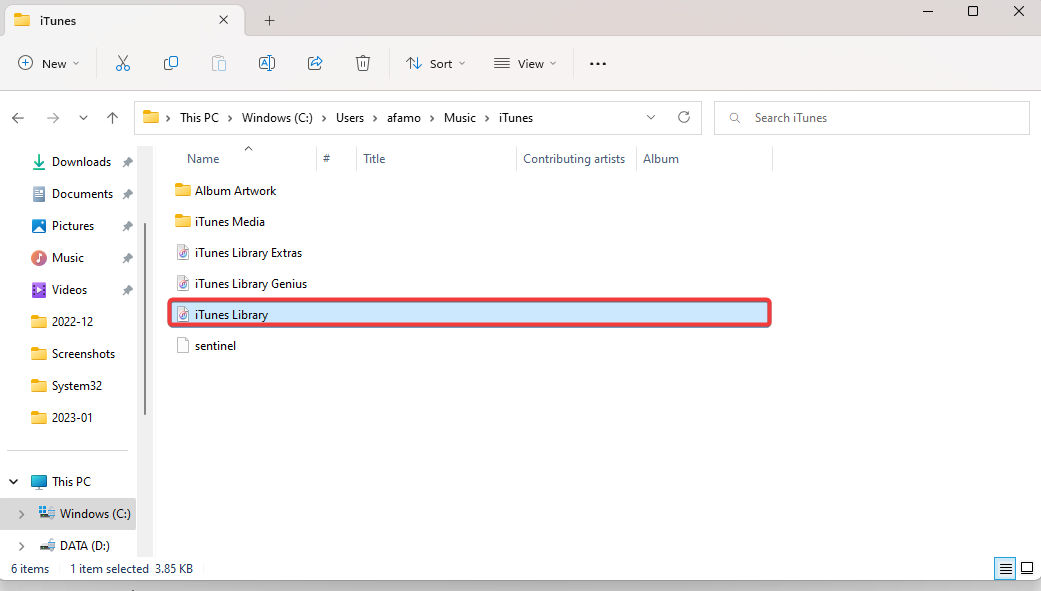The height and width of the screenshot is (591, 1041).
Task: Close the iTunes tab
Action: tap(224, 20)
